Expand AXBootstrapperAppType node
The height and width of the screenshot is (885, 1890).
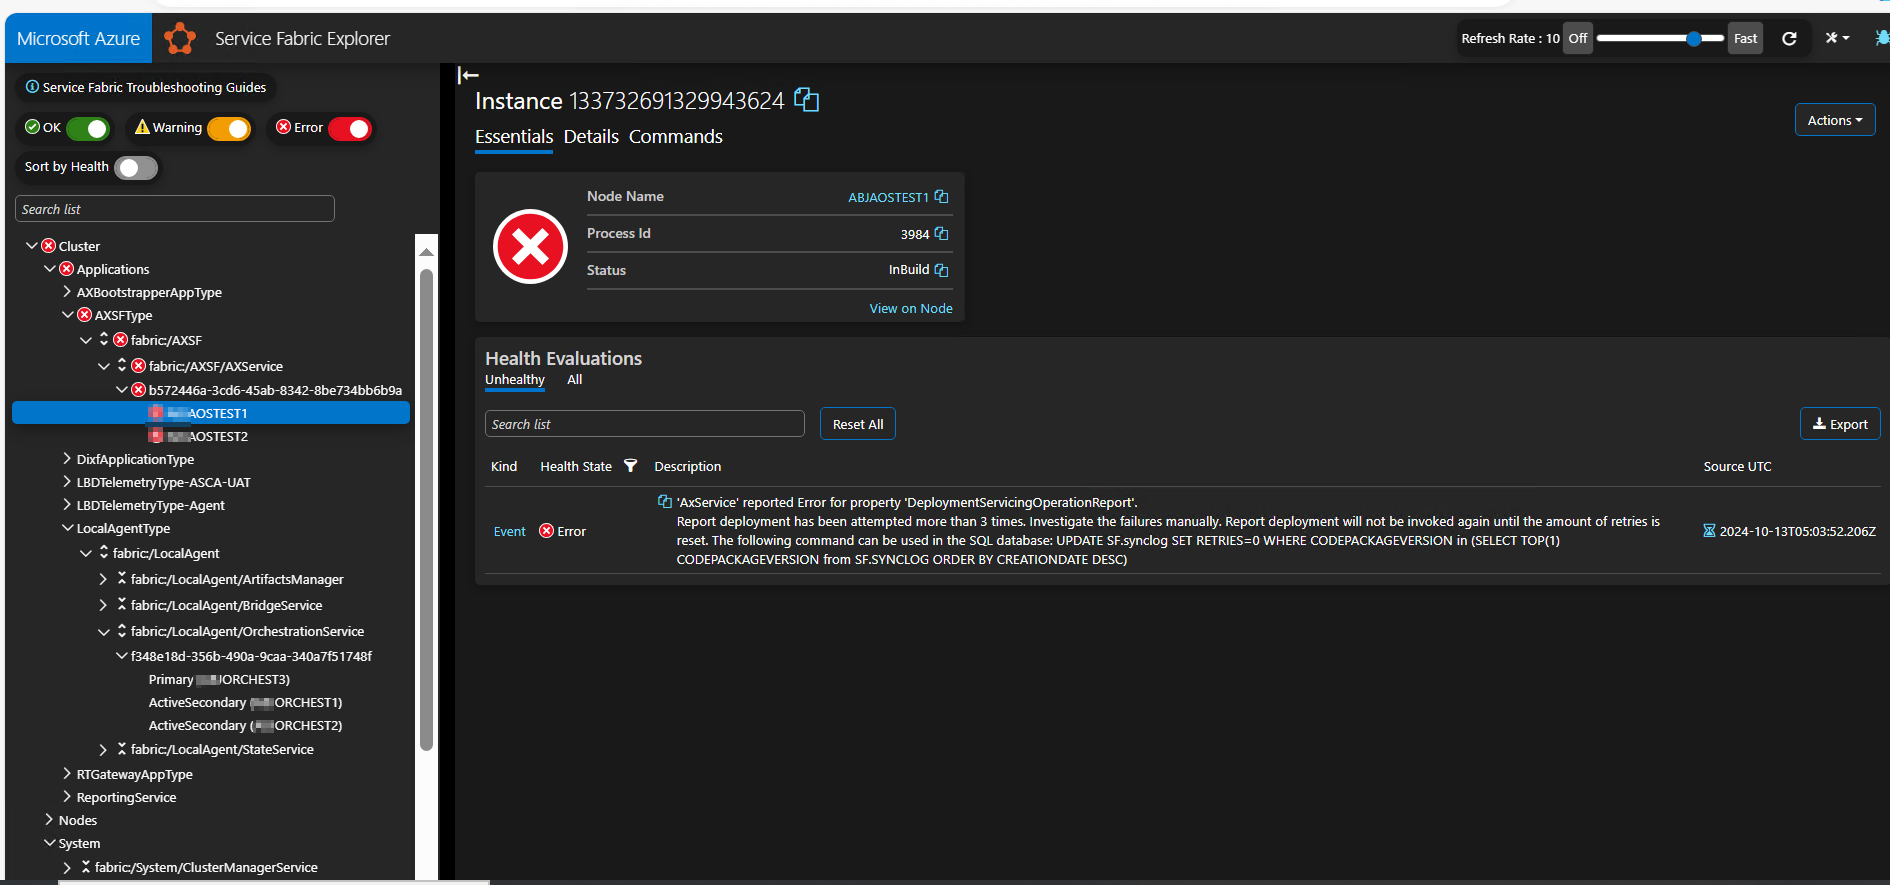pyautogui.click(x=67, y=292)
